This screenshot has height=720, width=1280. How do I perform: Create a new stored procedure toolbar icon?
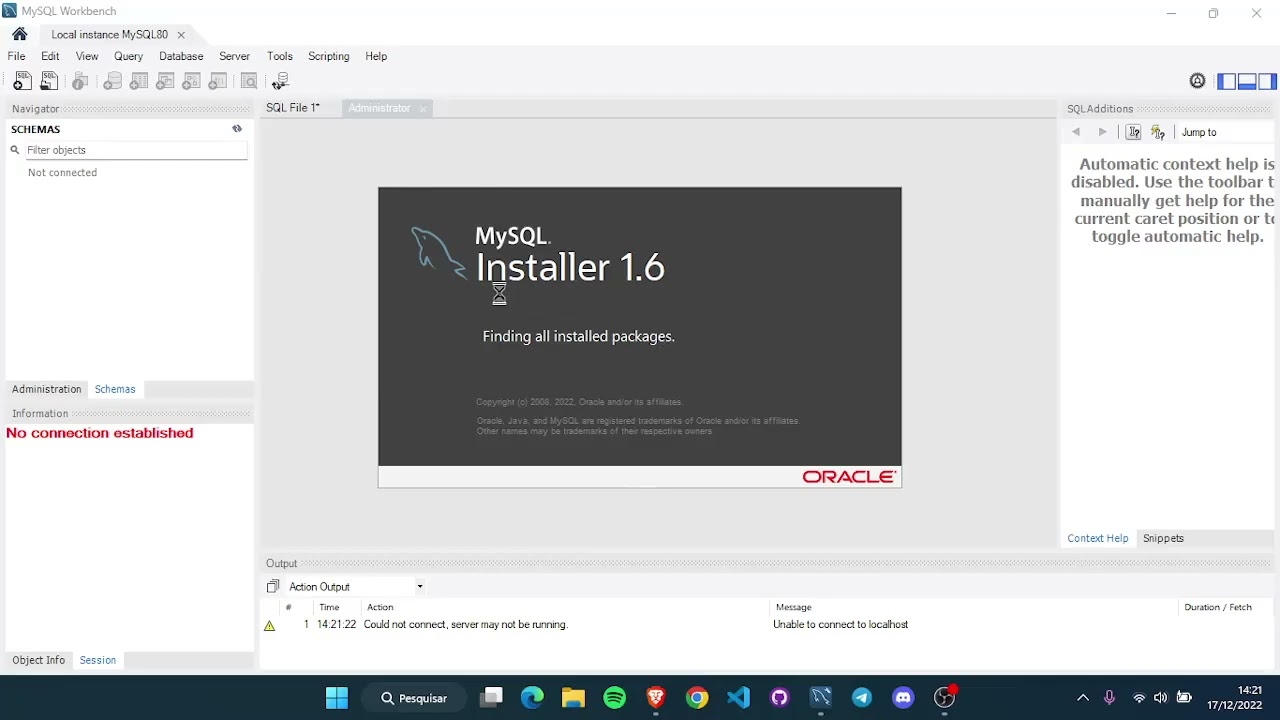click(191, 81)
